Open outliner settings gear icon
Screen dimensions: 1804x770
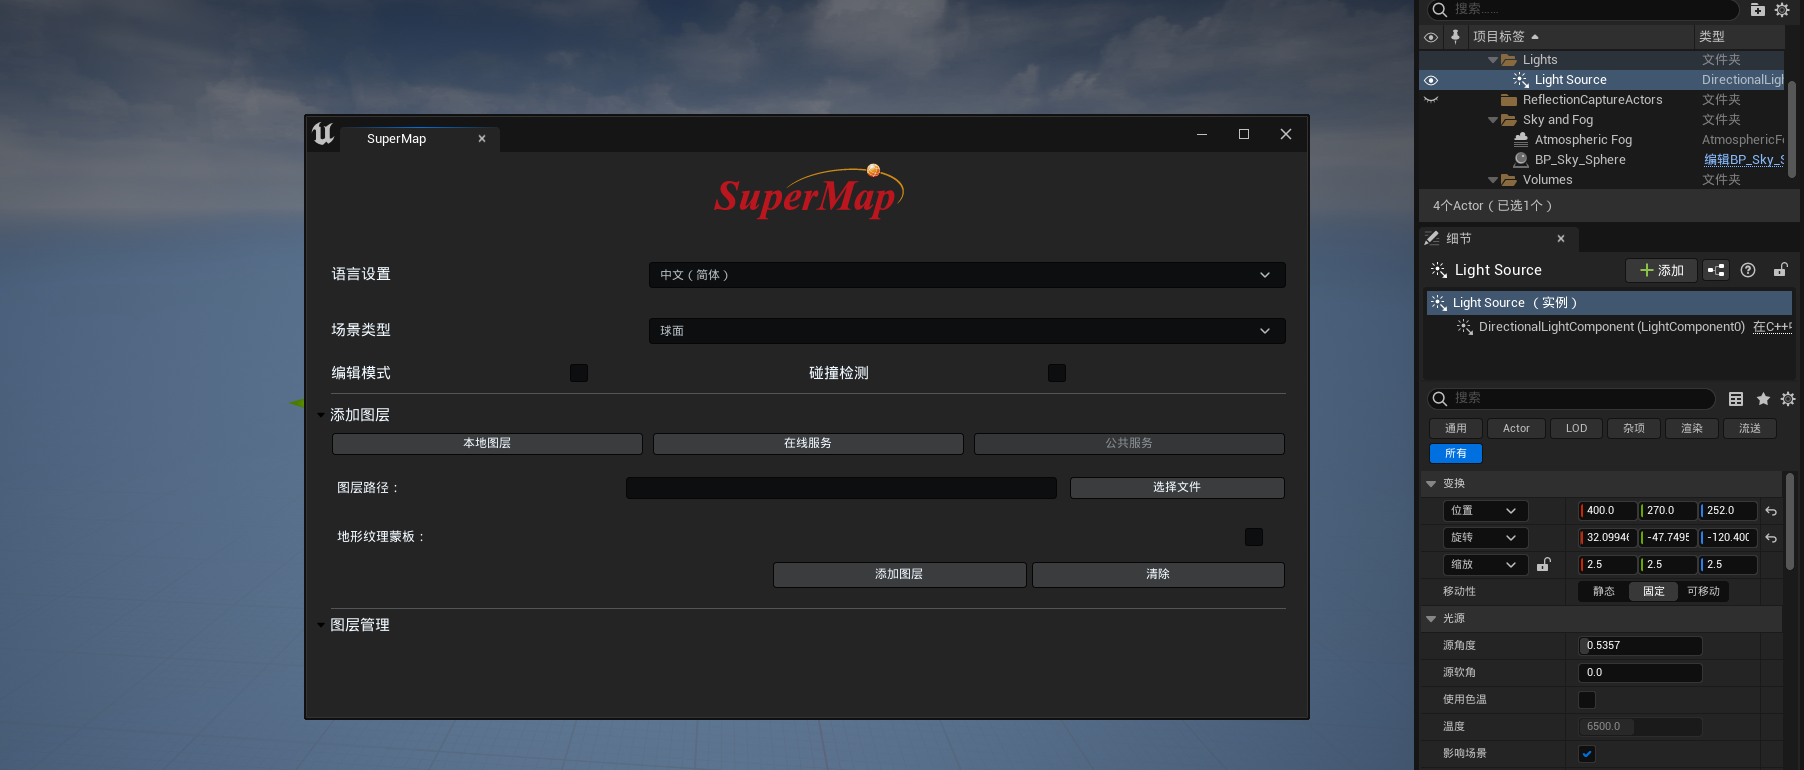[x=1782, y=10]
